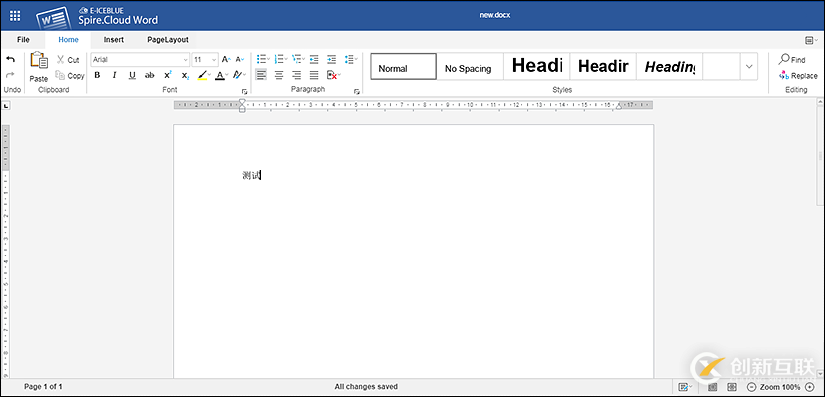Screen dimensions: 825x397
Task: Click the Find search button
Action: click(x=792, y=59)
